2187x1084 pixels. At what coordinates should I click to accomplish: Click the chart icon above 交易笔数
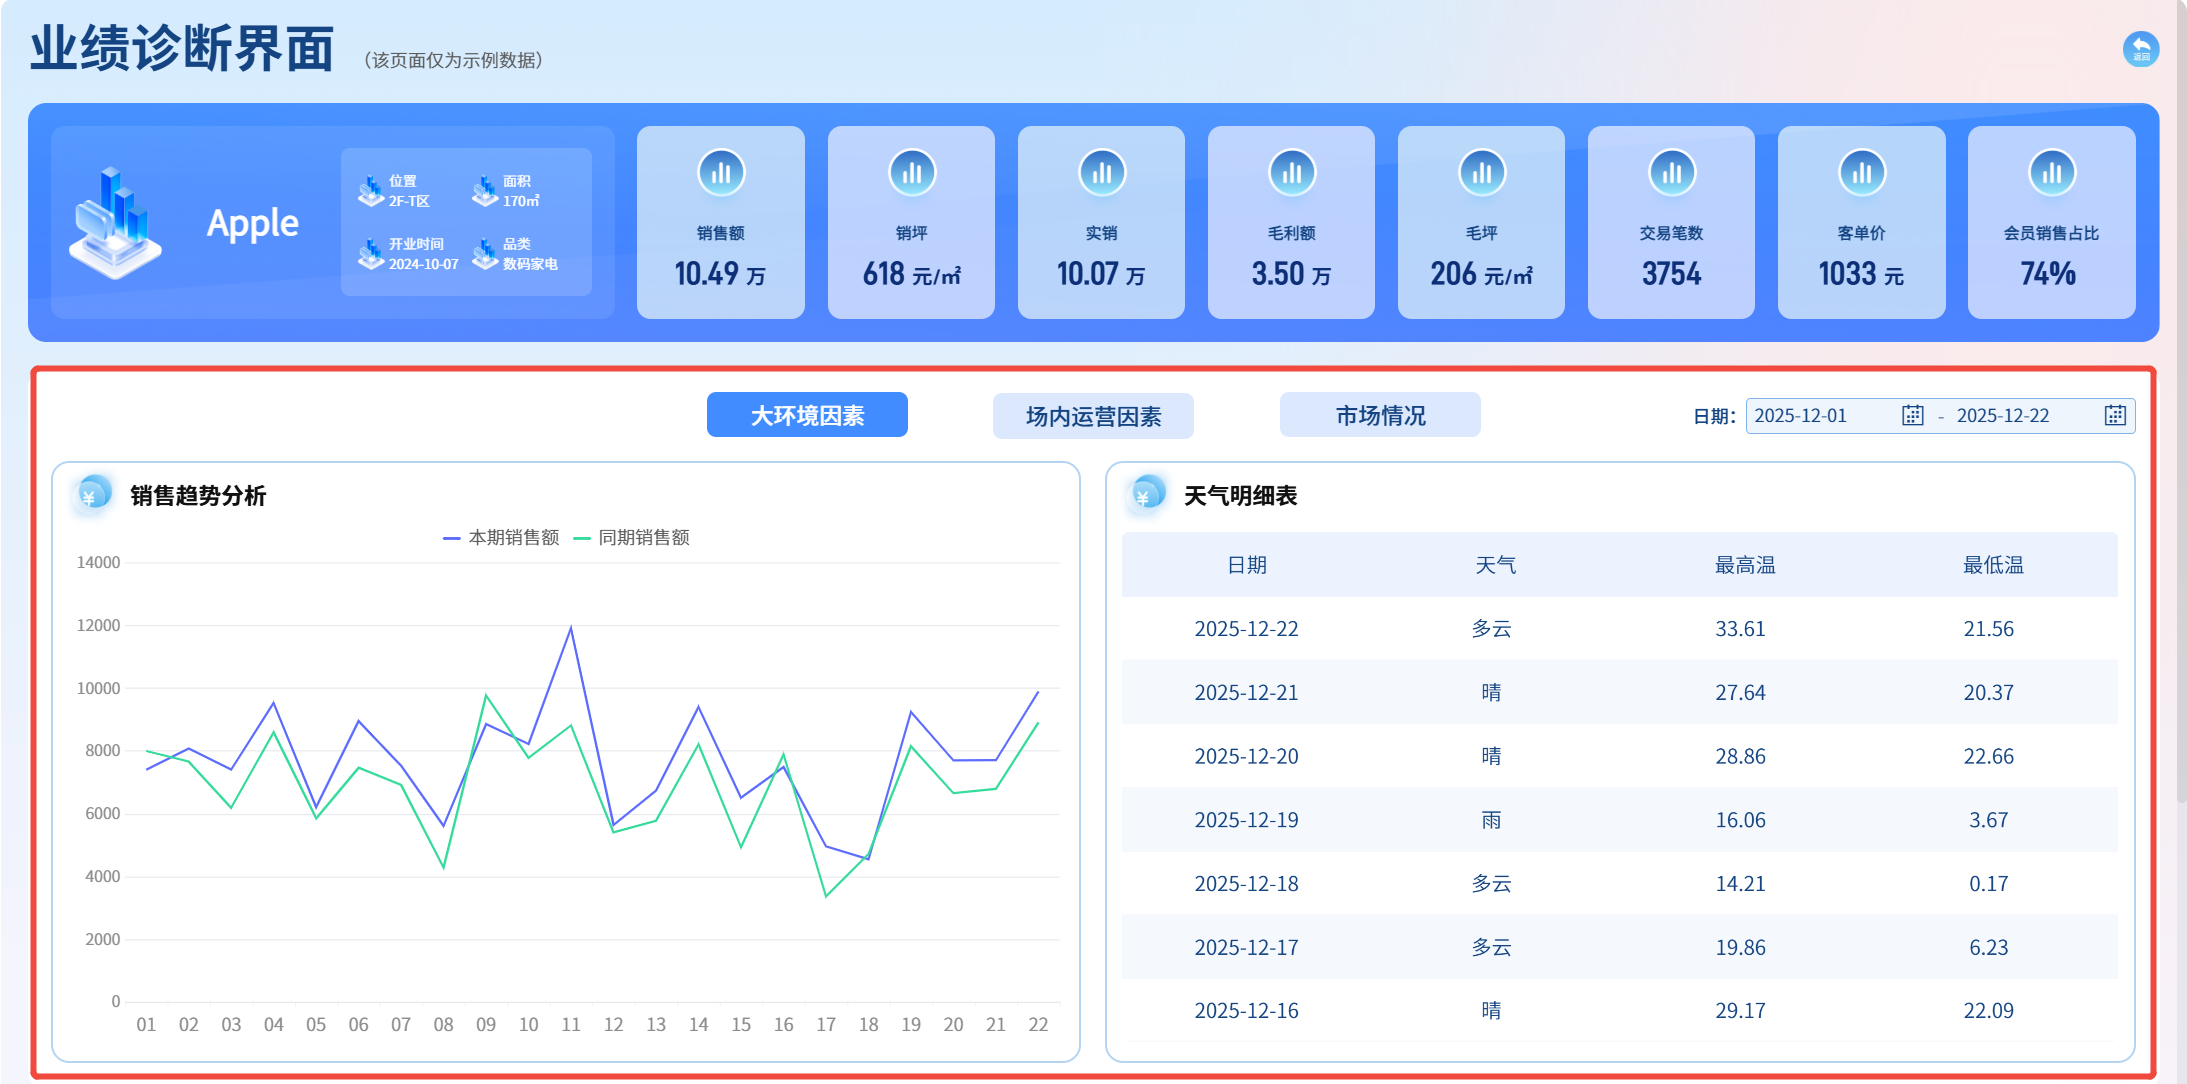[x=1671, y=173]
